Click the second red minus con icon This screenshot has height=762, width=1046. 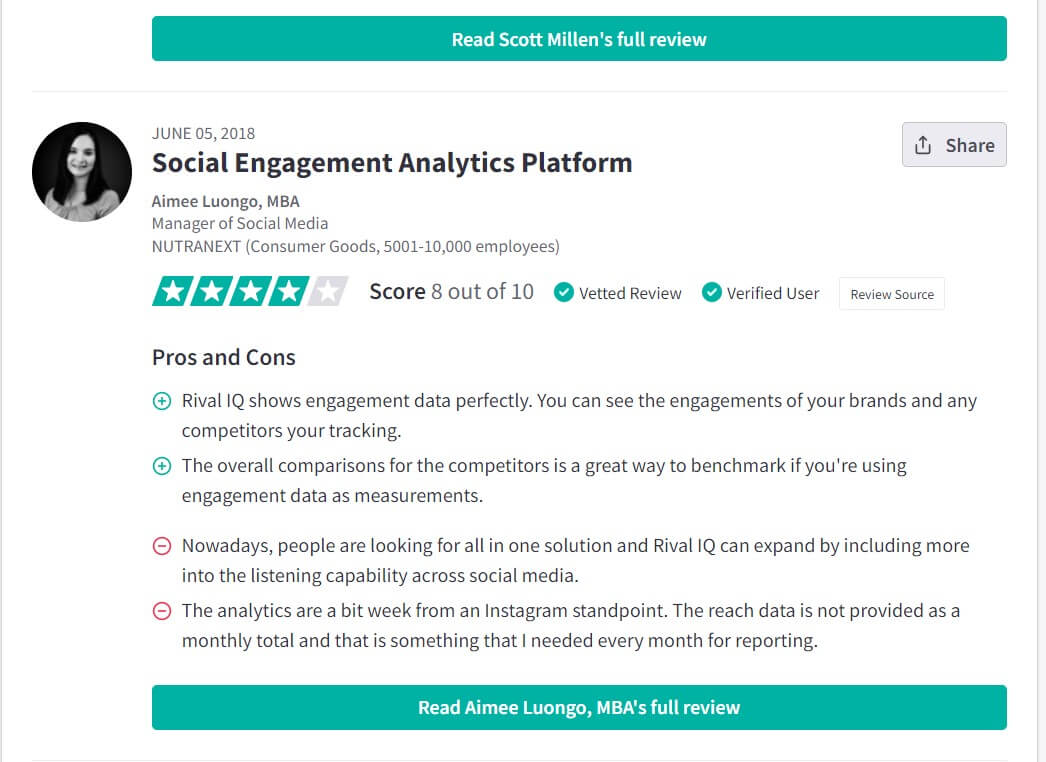[162, 611]
